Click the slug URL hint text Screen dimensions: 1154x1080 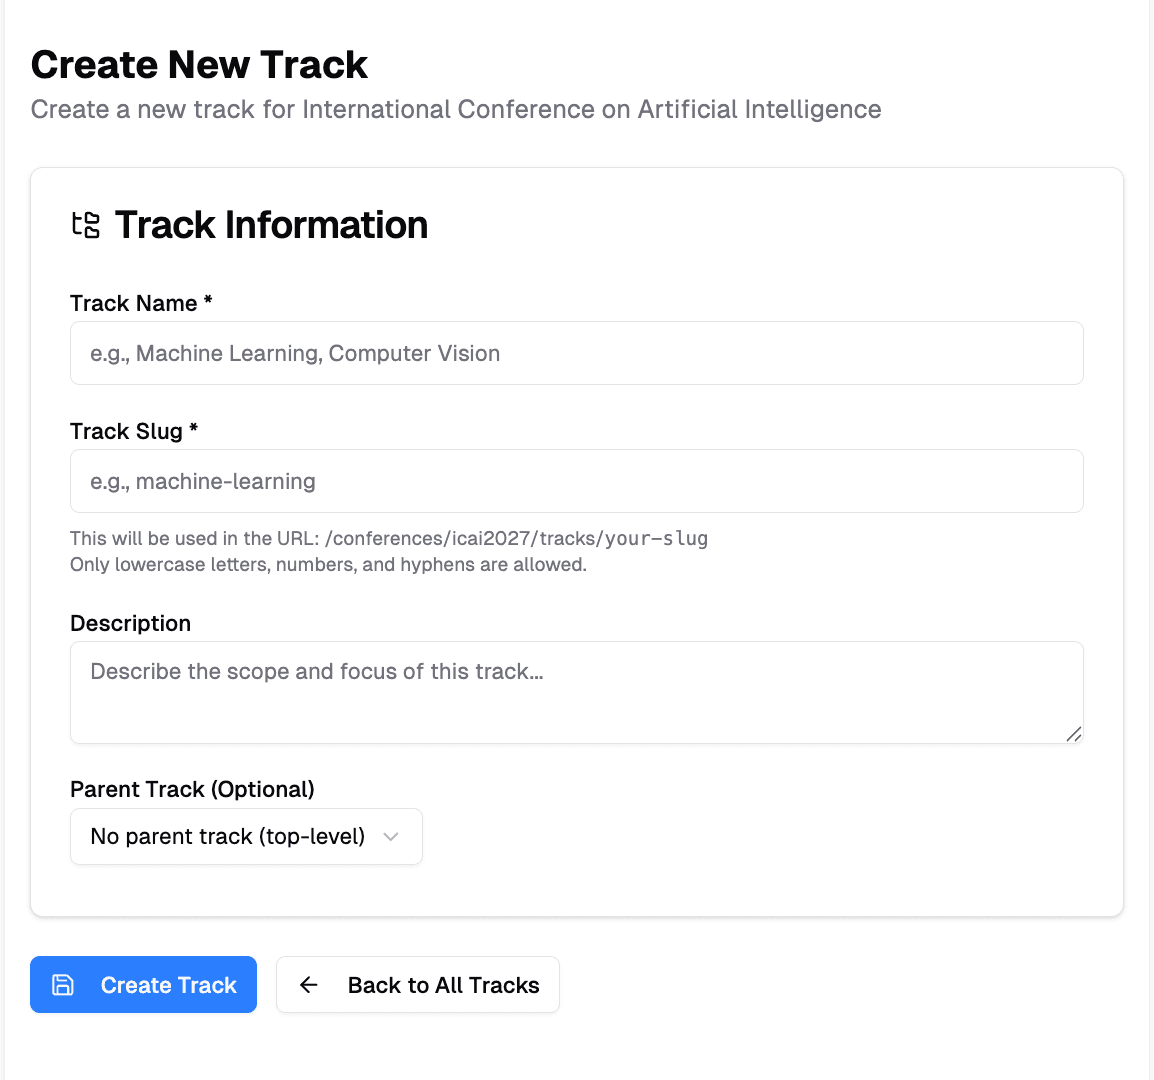388,539
